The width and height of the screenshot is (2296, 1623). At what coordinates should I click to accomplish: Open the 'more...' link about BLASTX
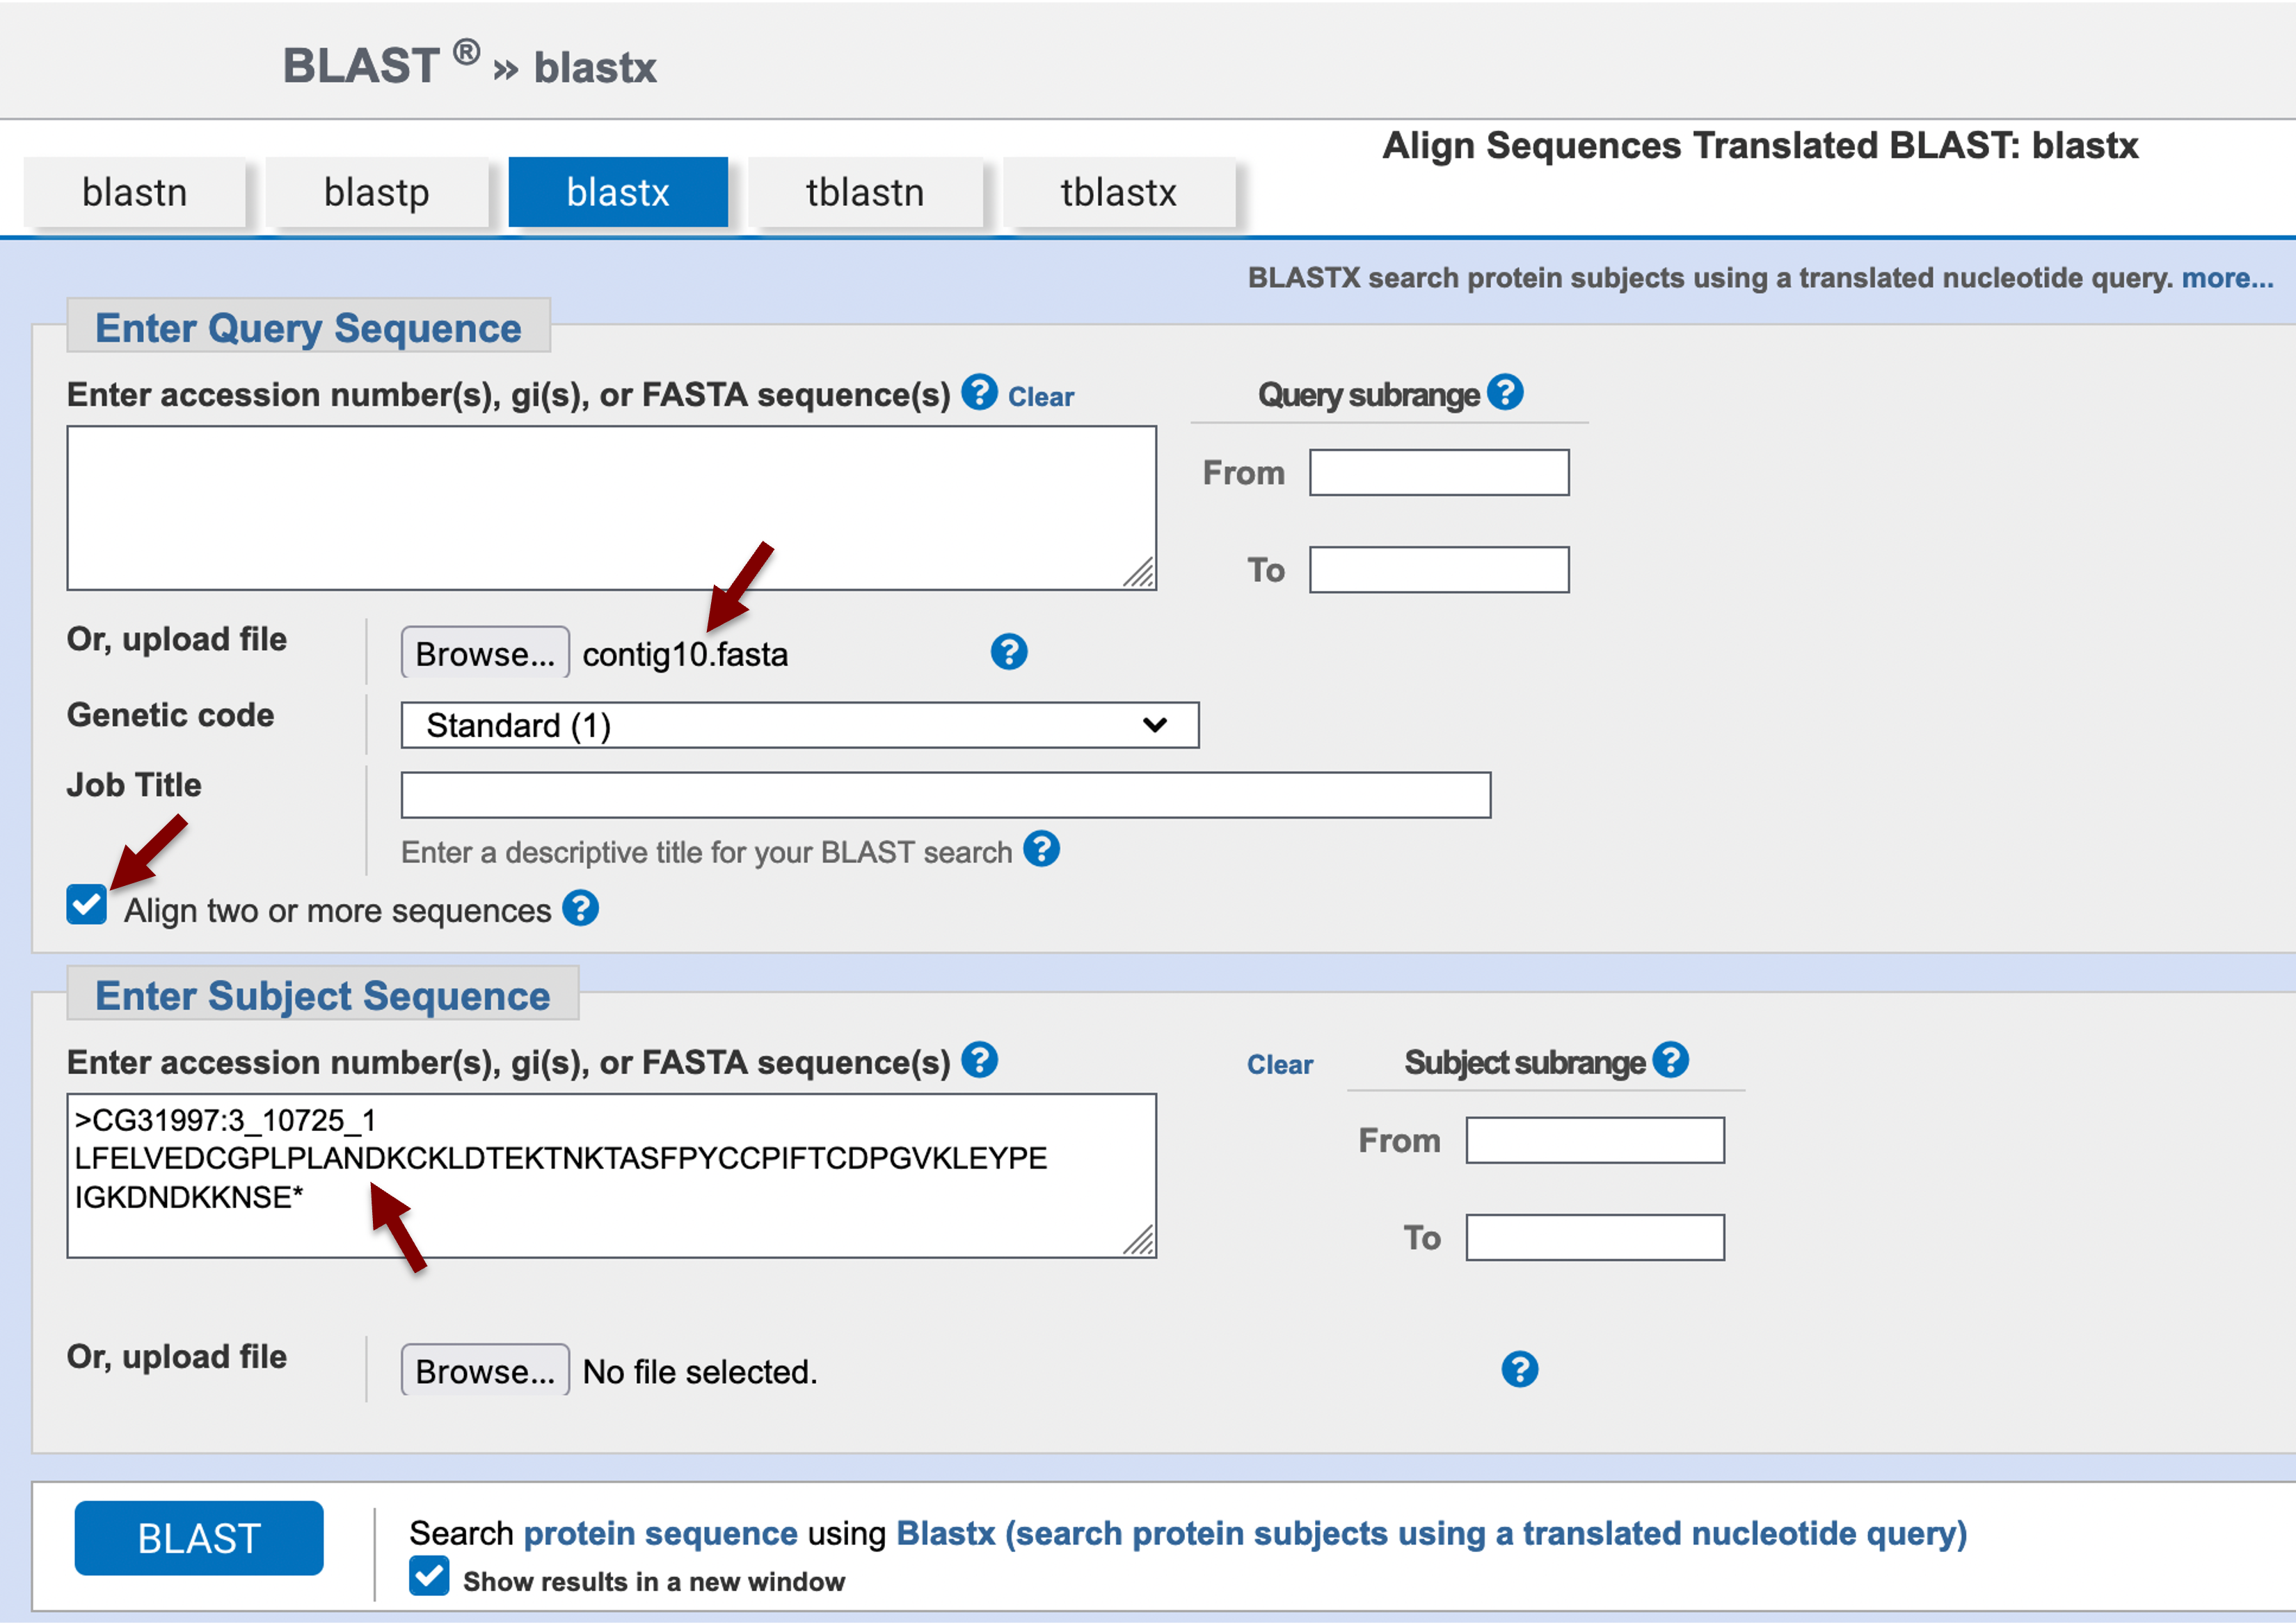2227,278
